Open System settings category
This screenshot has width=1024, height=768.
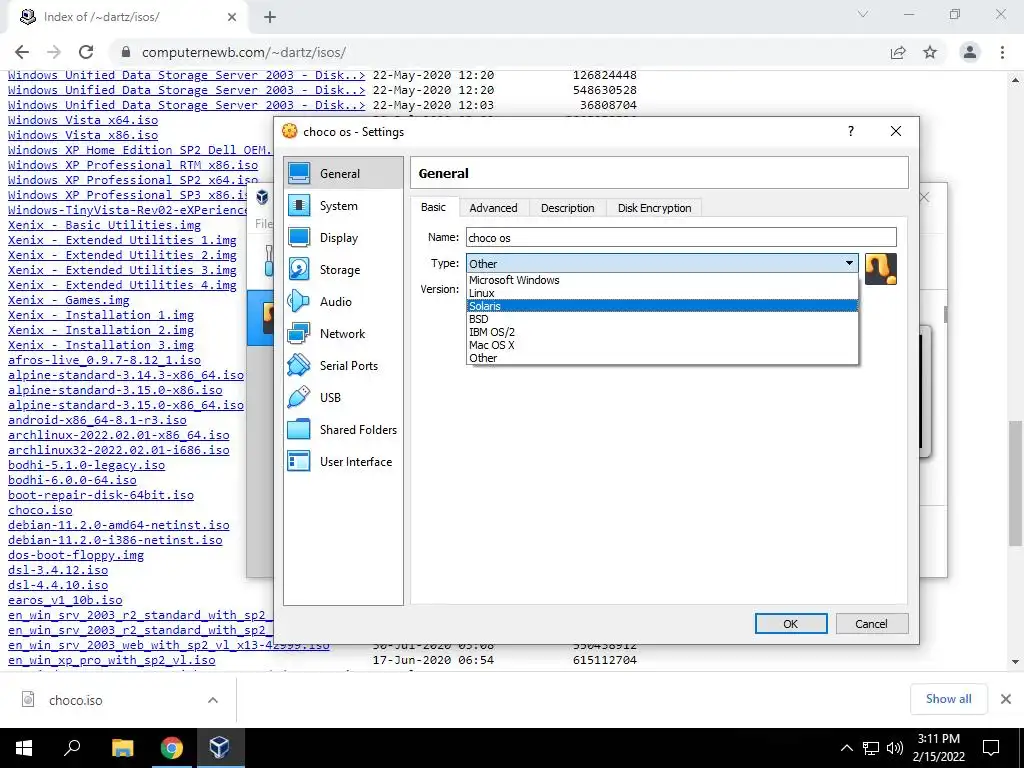344,206
